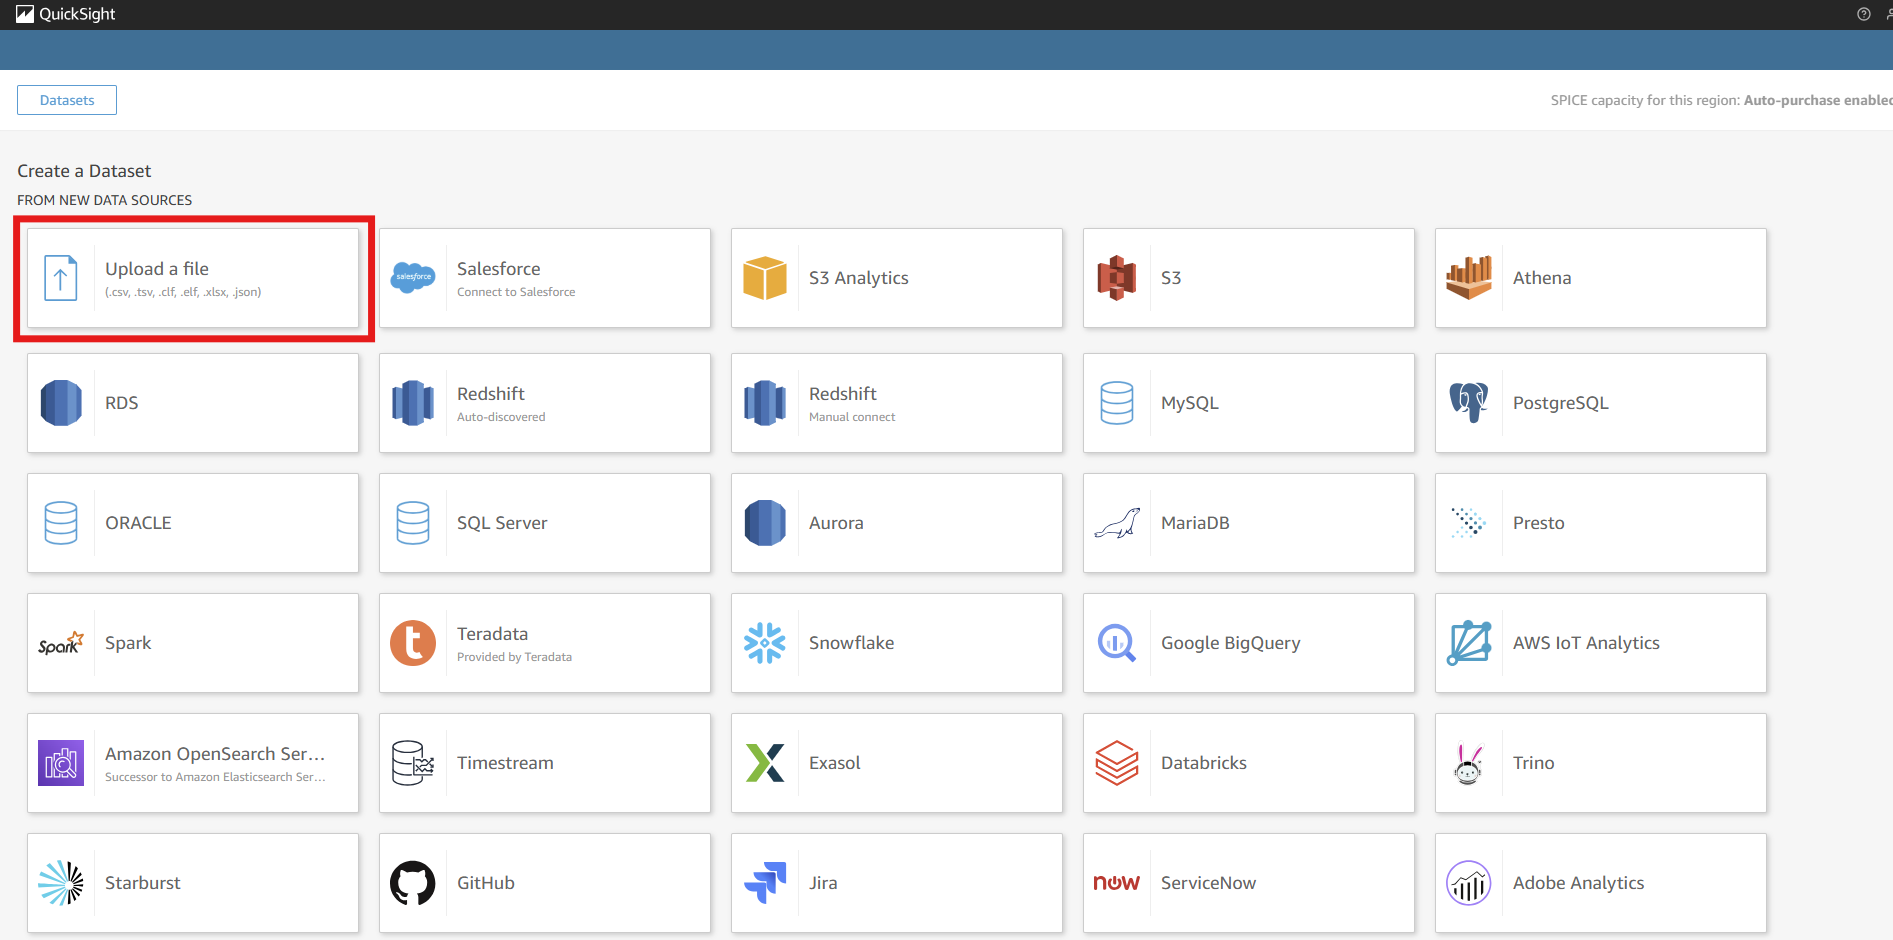This screenshot has width=1893, height=940.
Task: Click the QuickSight logo in header
Action: (x=66, y=14)
